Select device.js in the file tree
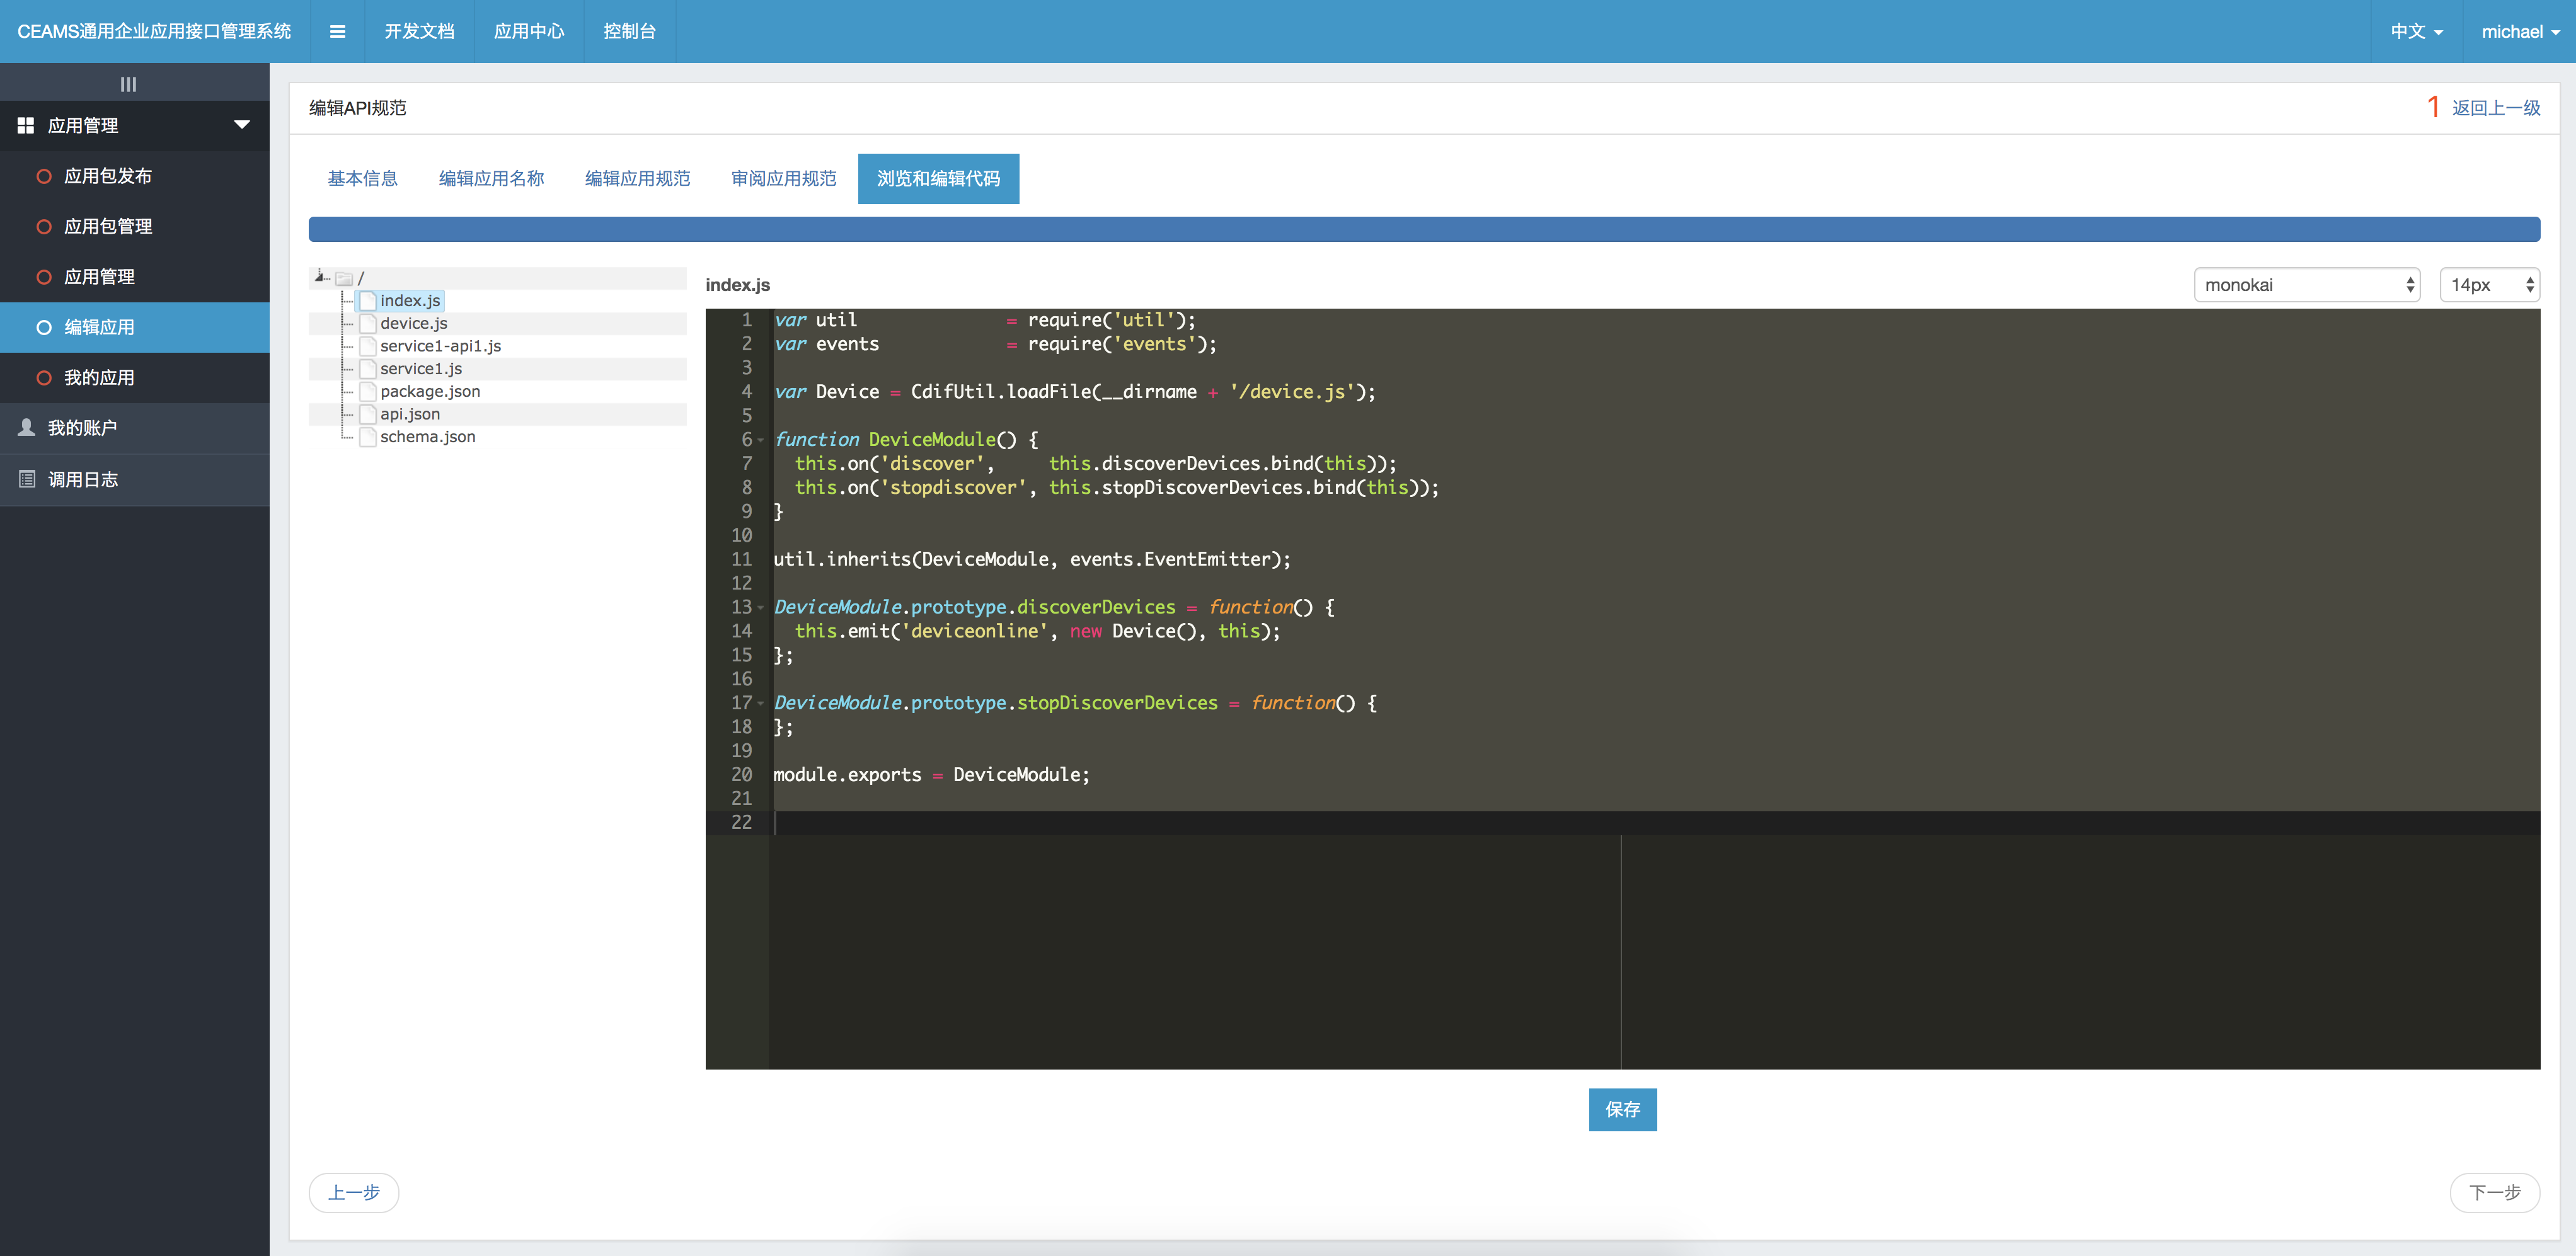This screenshot has height=1256, width=2576. (414, 323)
